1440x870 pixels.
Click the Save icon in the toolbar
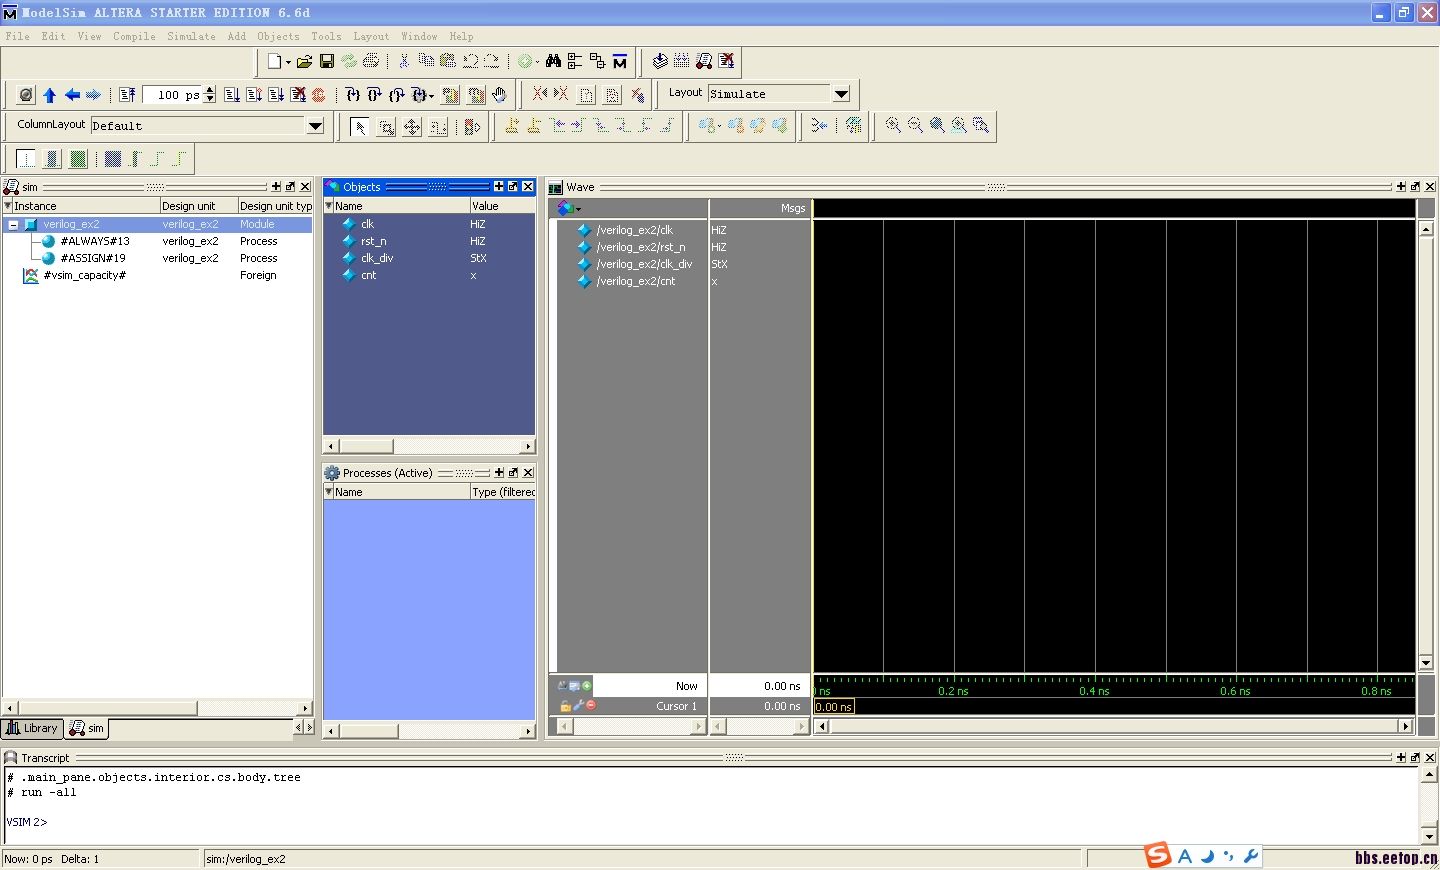[x=326, y=62]
